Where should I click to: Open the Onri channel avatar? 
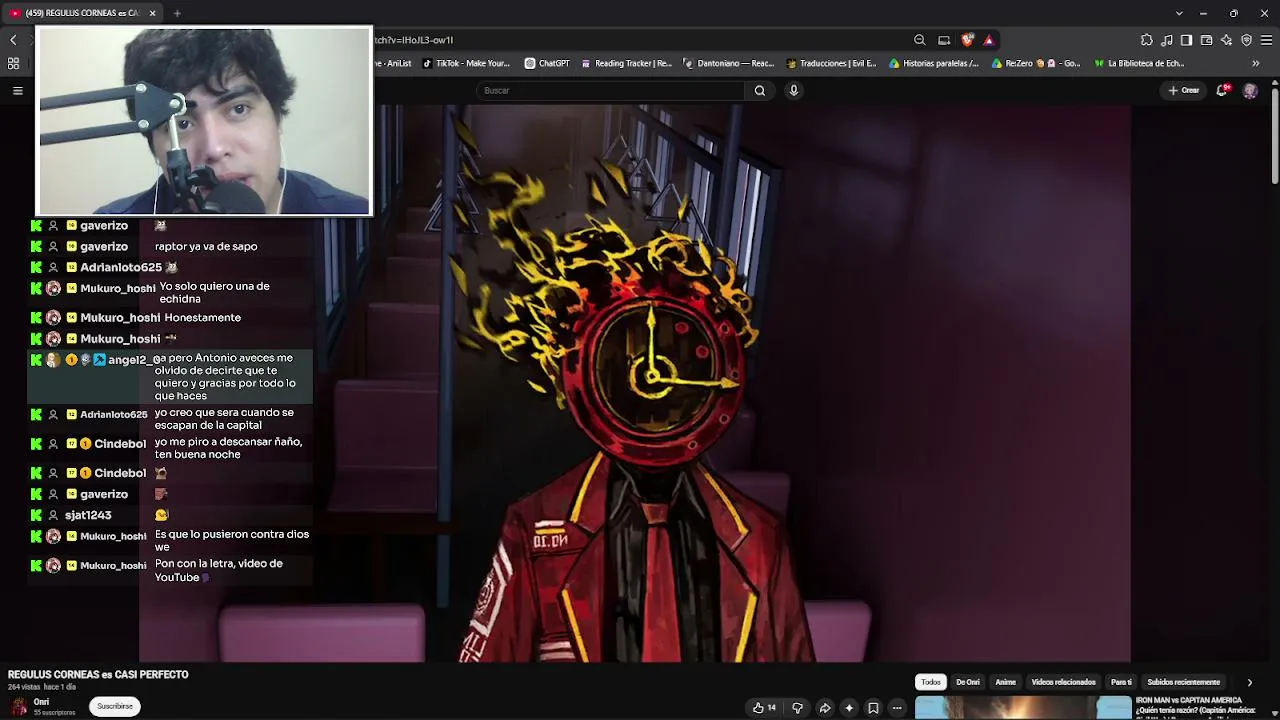click(18, 706)
